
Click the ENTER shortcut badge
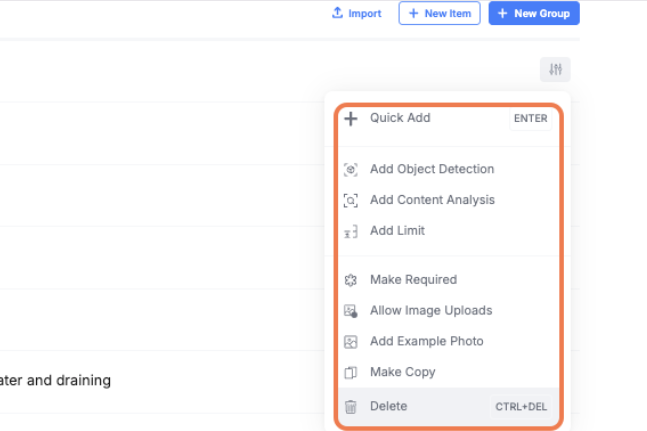[x=531, y=119]
